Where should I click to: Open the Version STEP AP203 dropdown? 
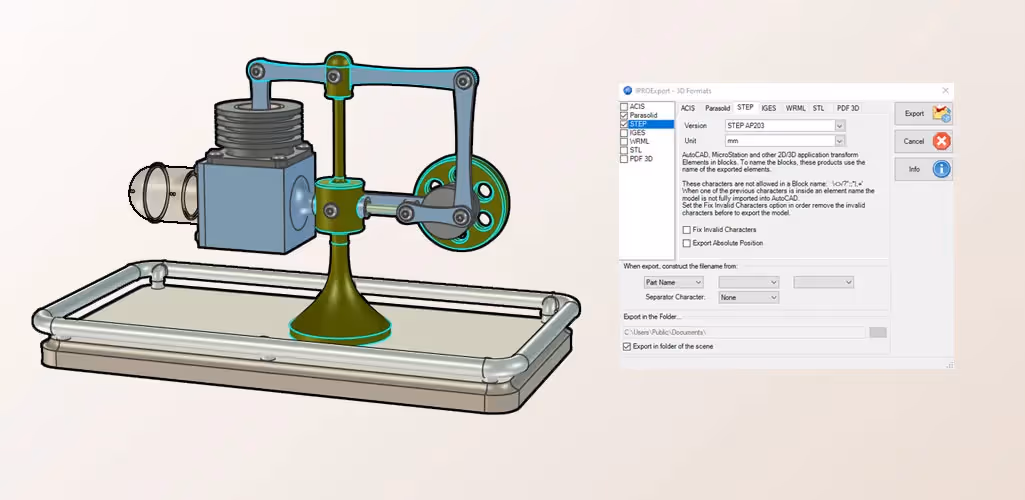pyautogui.click(x=784, y=125)
